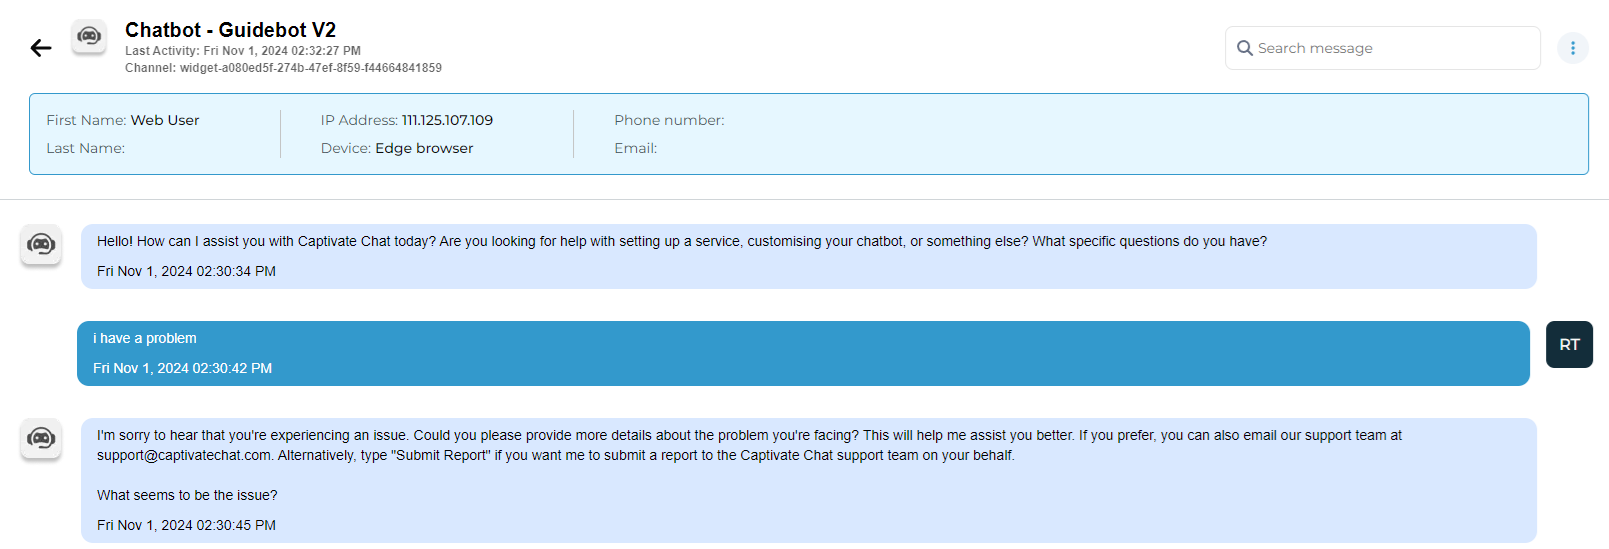Click the Phone number label
This screenshot has height=549, width=1609.
pyautogui.click(x=669, y=120)
